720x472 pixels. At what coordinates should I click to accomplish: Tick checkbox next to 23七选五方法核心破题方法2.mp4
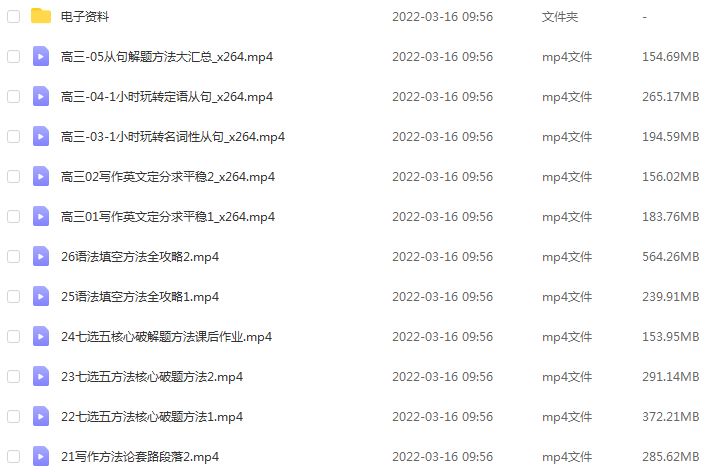click(14, 376)
